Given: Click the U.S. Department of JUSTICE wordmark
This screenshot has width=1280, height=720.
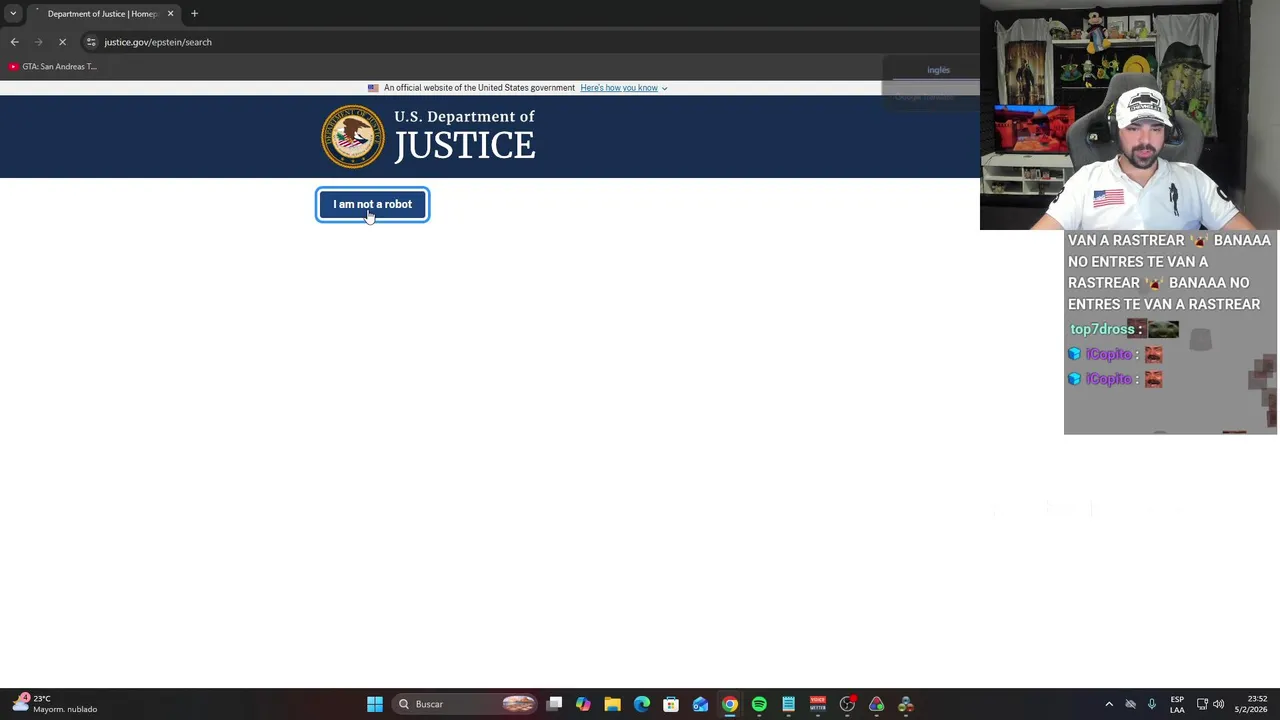Looking at the screenshot, I should pos(464,136).
